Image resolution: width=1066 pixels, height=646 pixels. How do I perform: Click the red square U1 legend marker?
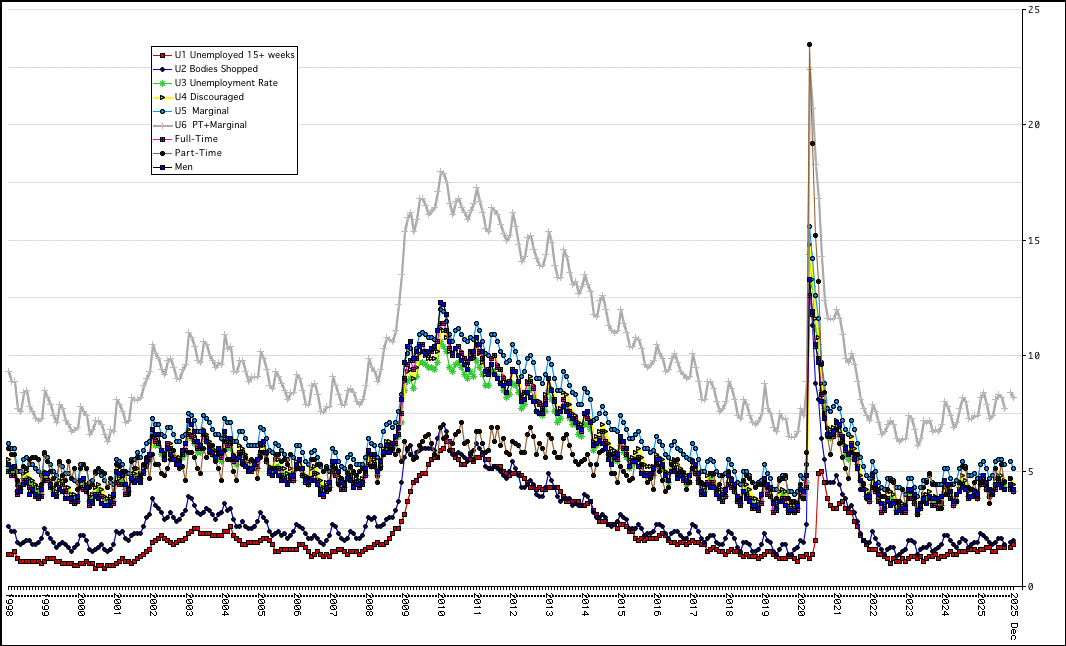click(x=161, y=54)
